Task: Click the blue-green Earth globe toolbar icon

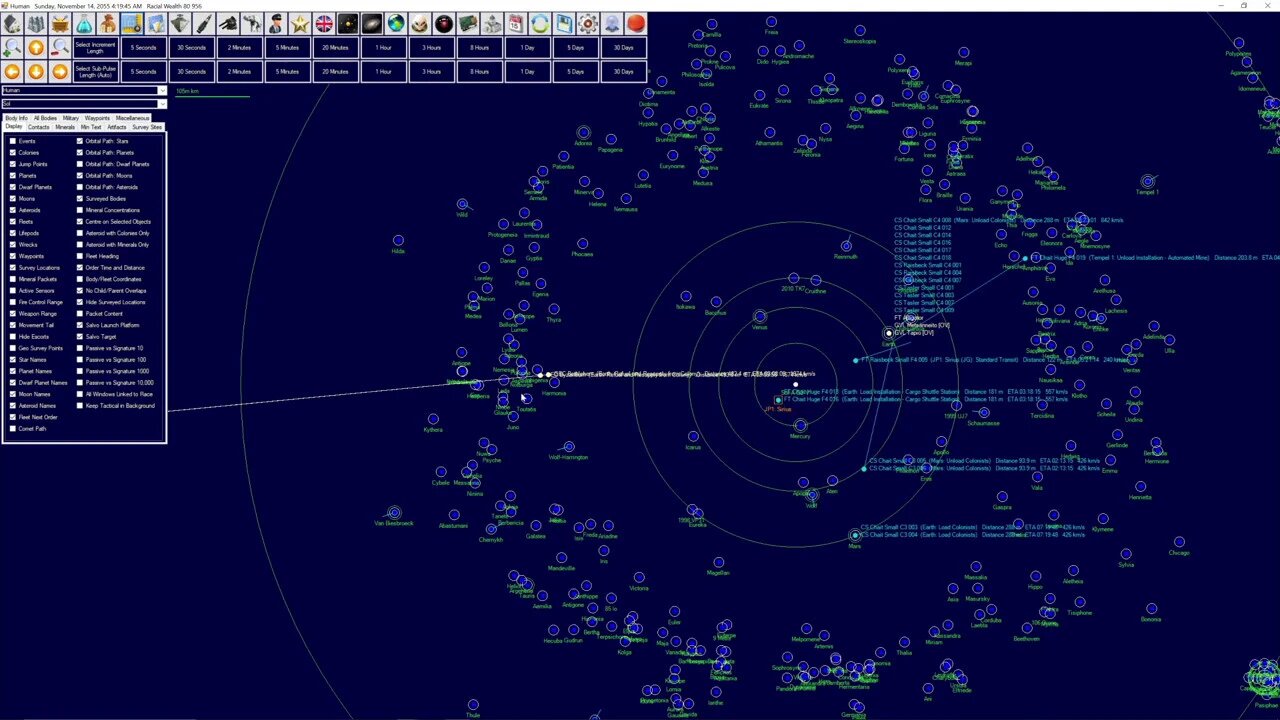Action: 396,23
